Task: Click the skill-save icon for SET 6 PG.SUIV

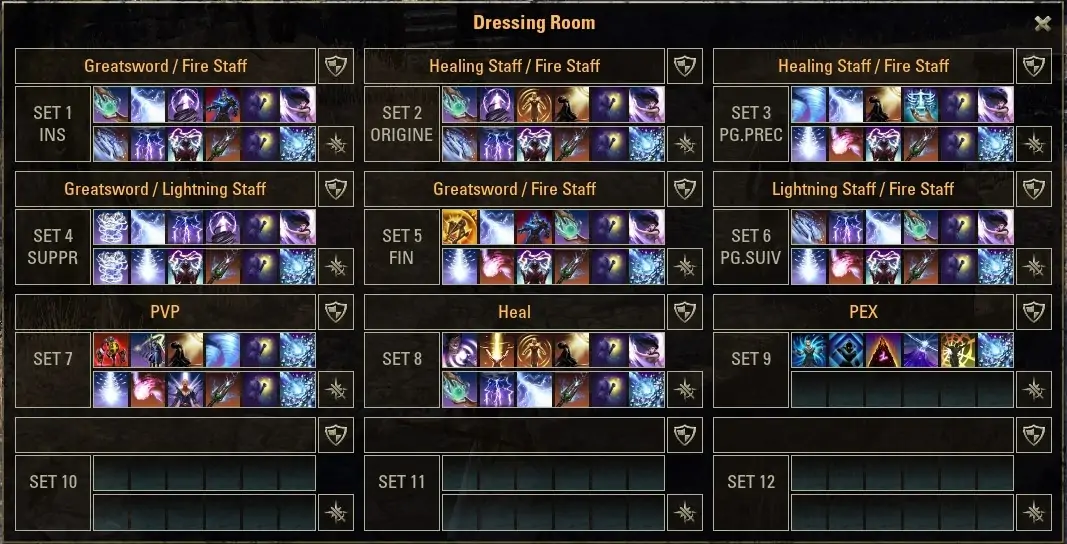Action: click(1034, 266)
